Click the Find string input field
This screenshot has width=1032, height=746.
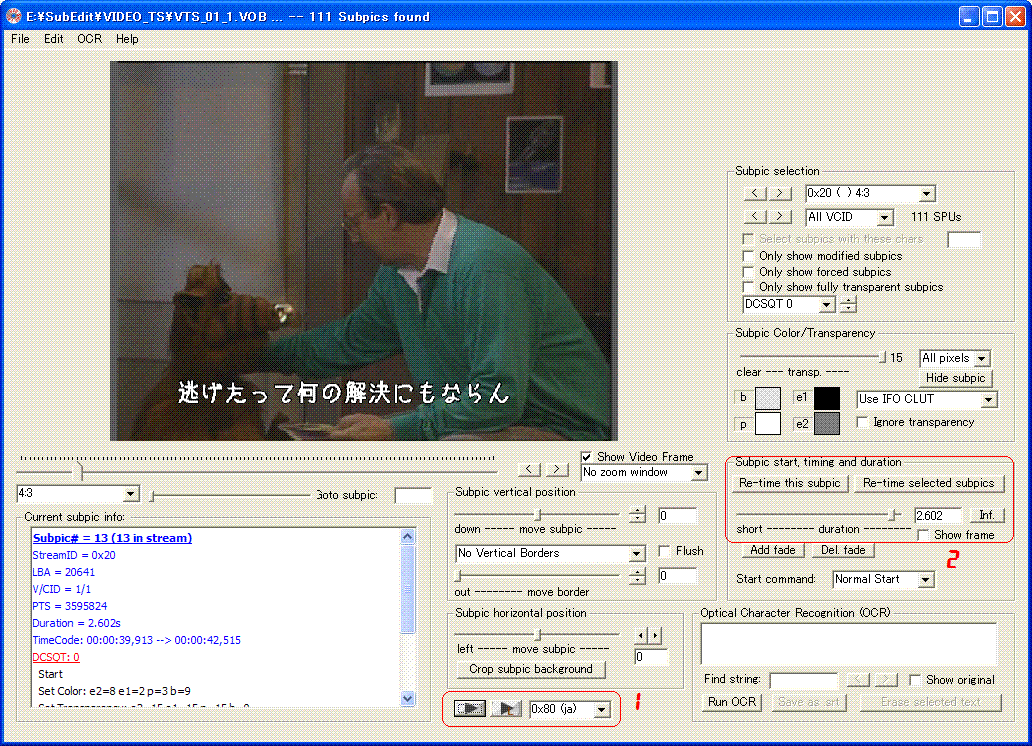(804, 679)
